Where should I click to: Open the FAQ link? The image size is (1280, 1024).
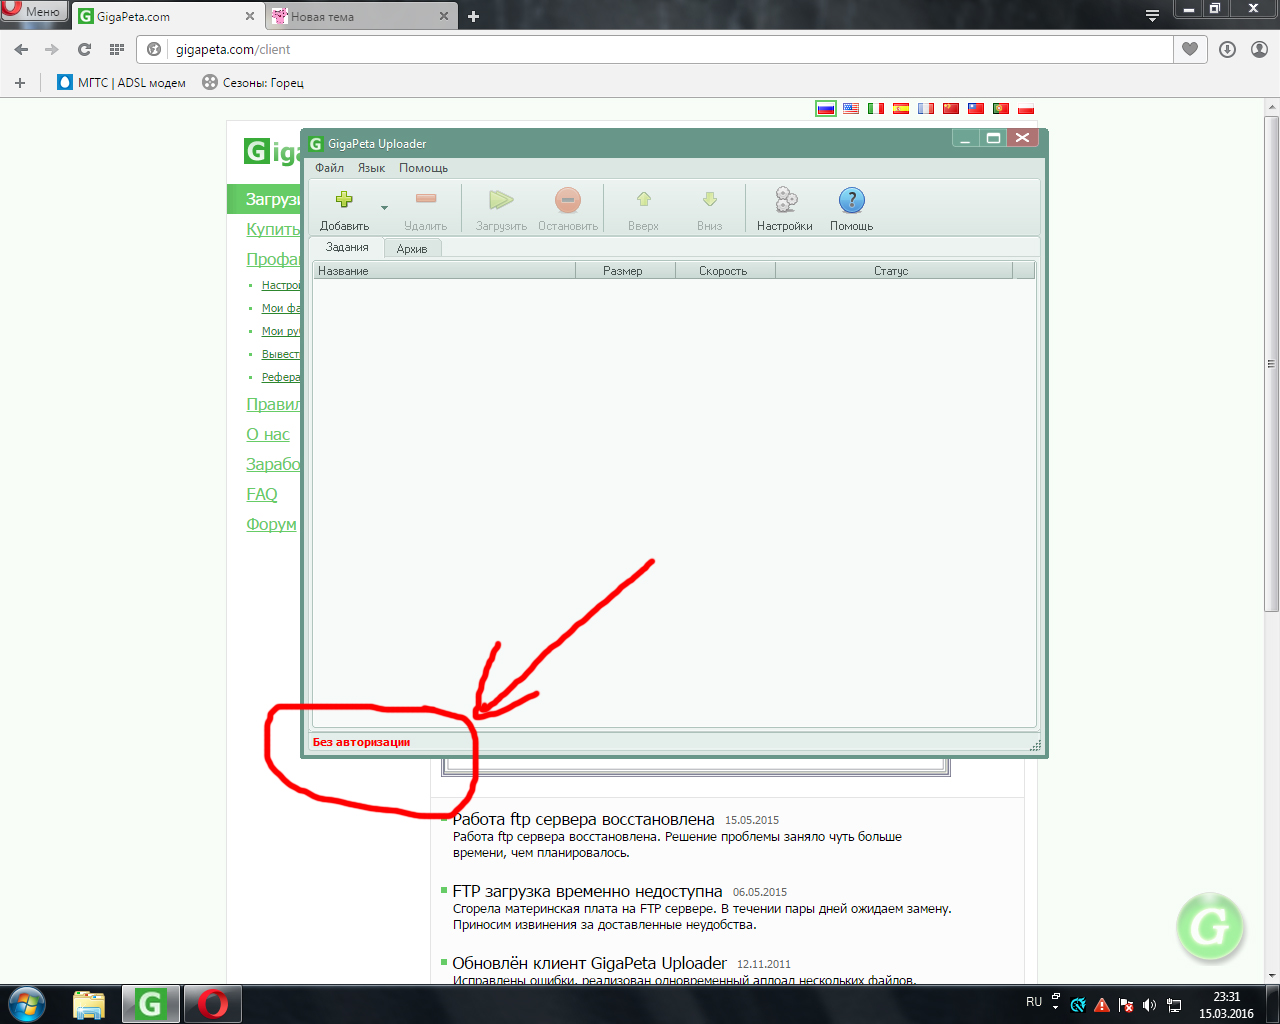click(262, 495)
